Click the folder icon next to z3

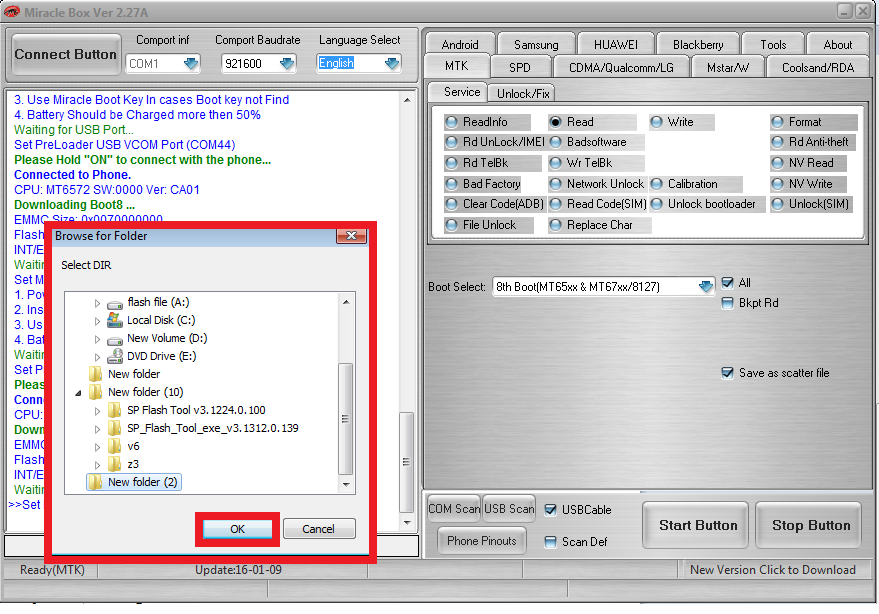[114, 464]
